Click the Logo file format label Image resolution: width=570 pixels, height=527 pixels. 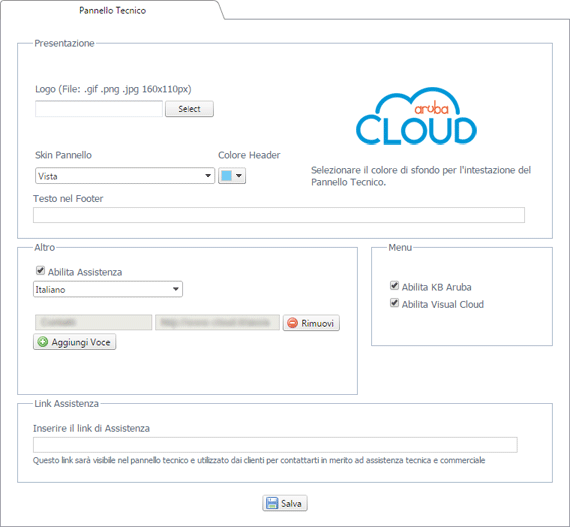coord(113,89)
